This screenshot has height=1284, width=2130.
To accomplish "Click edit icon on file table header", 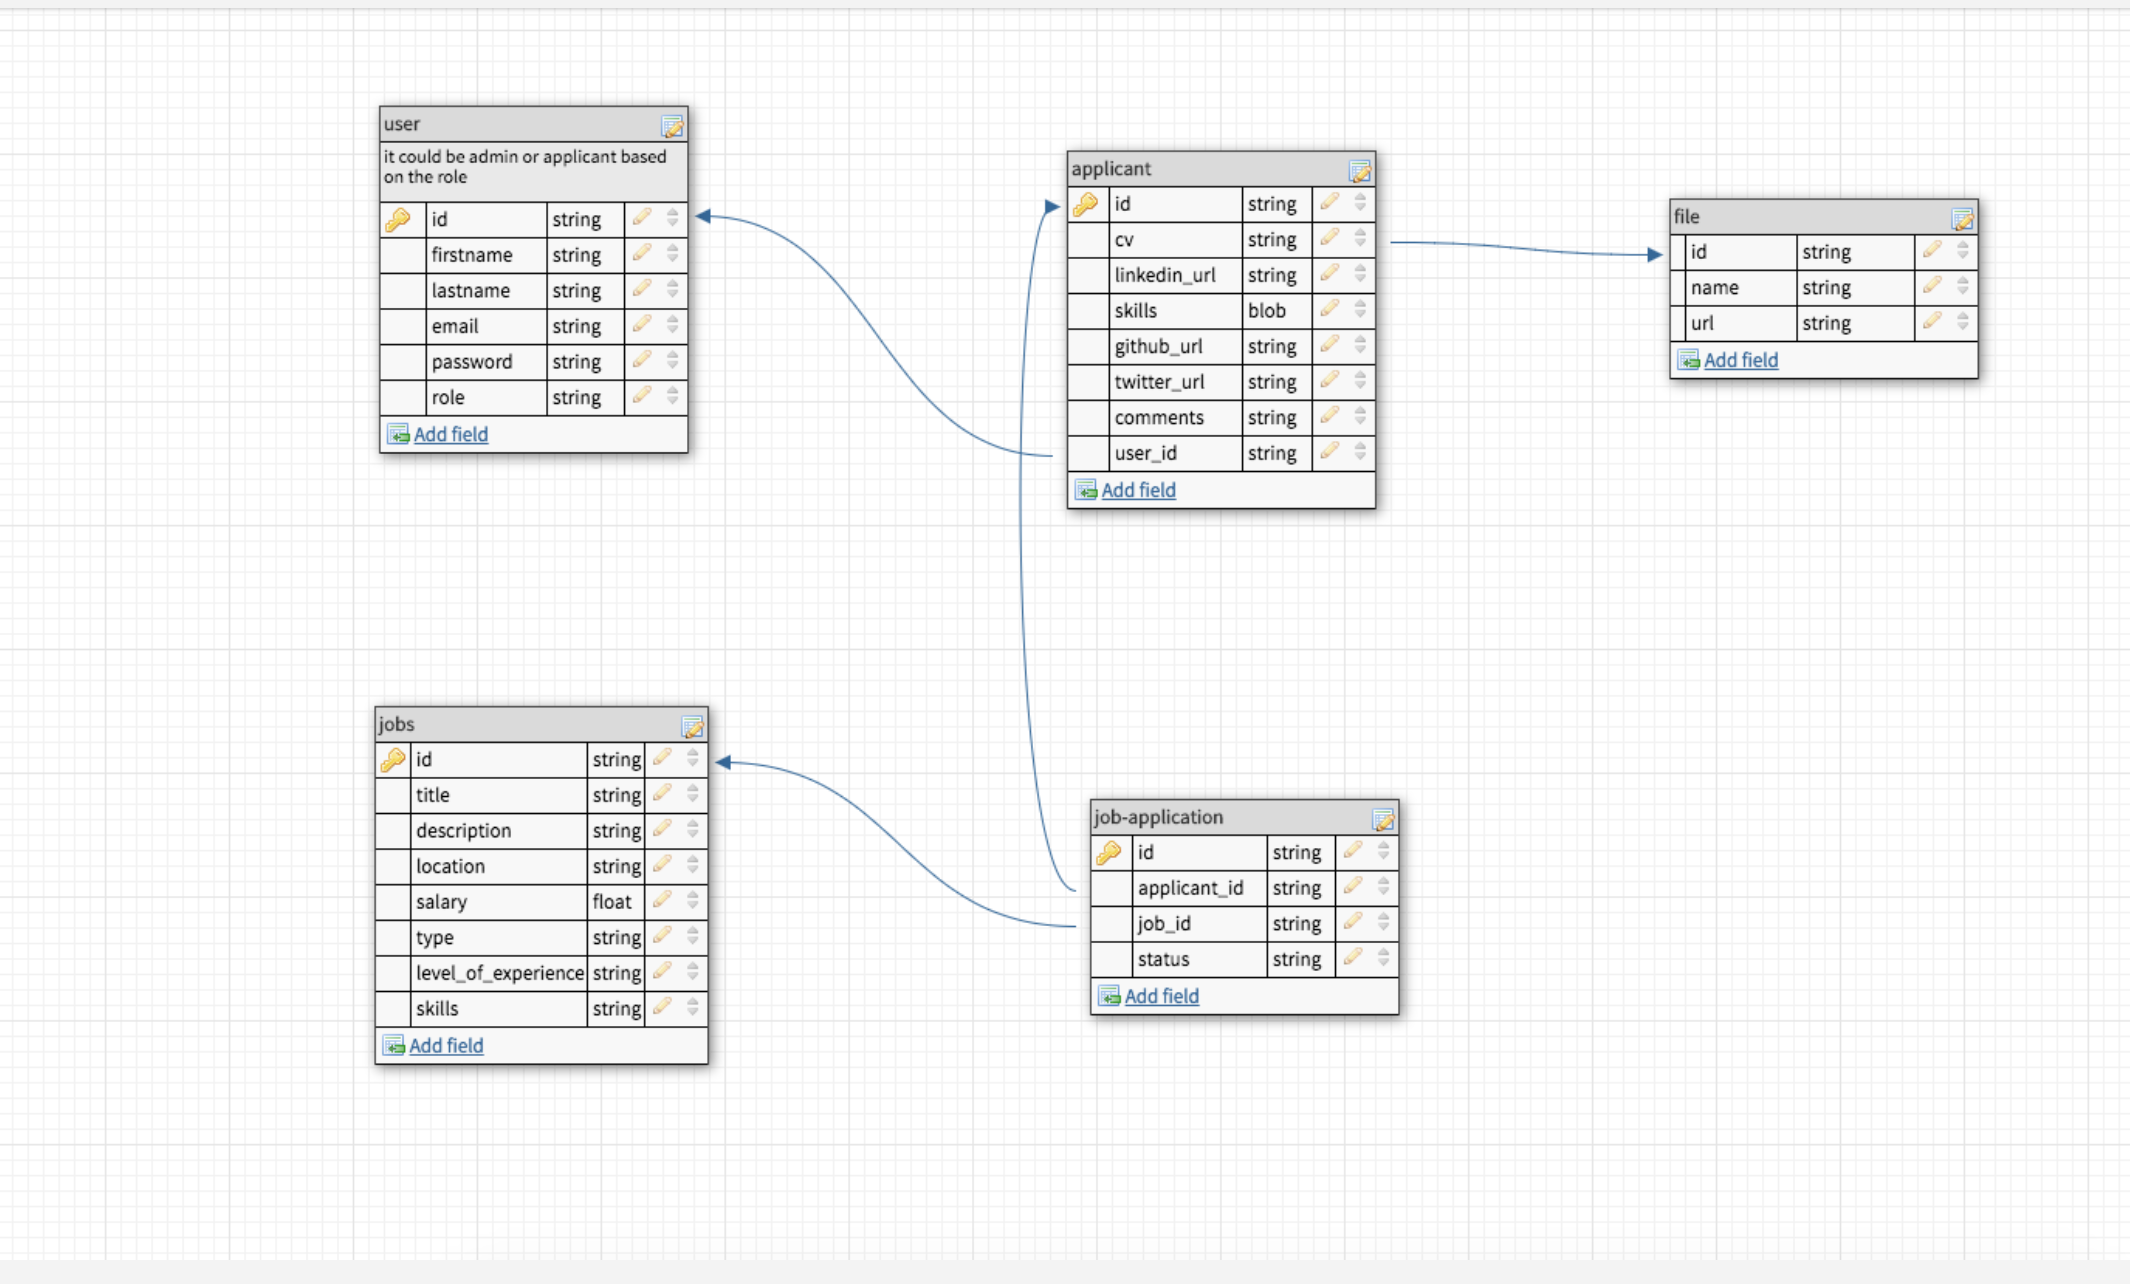I will (x=1962, y=219).
